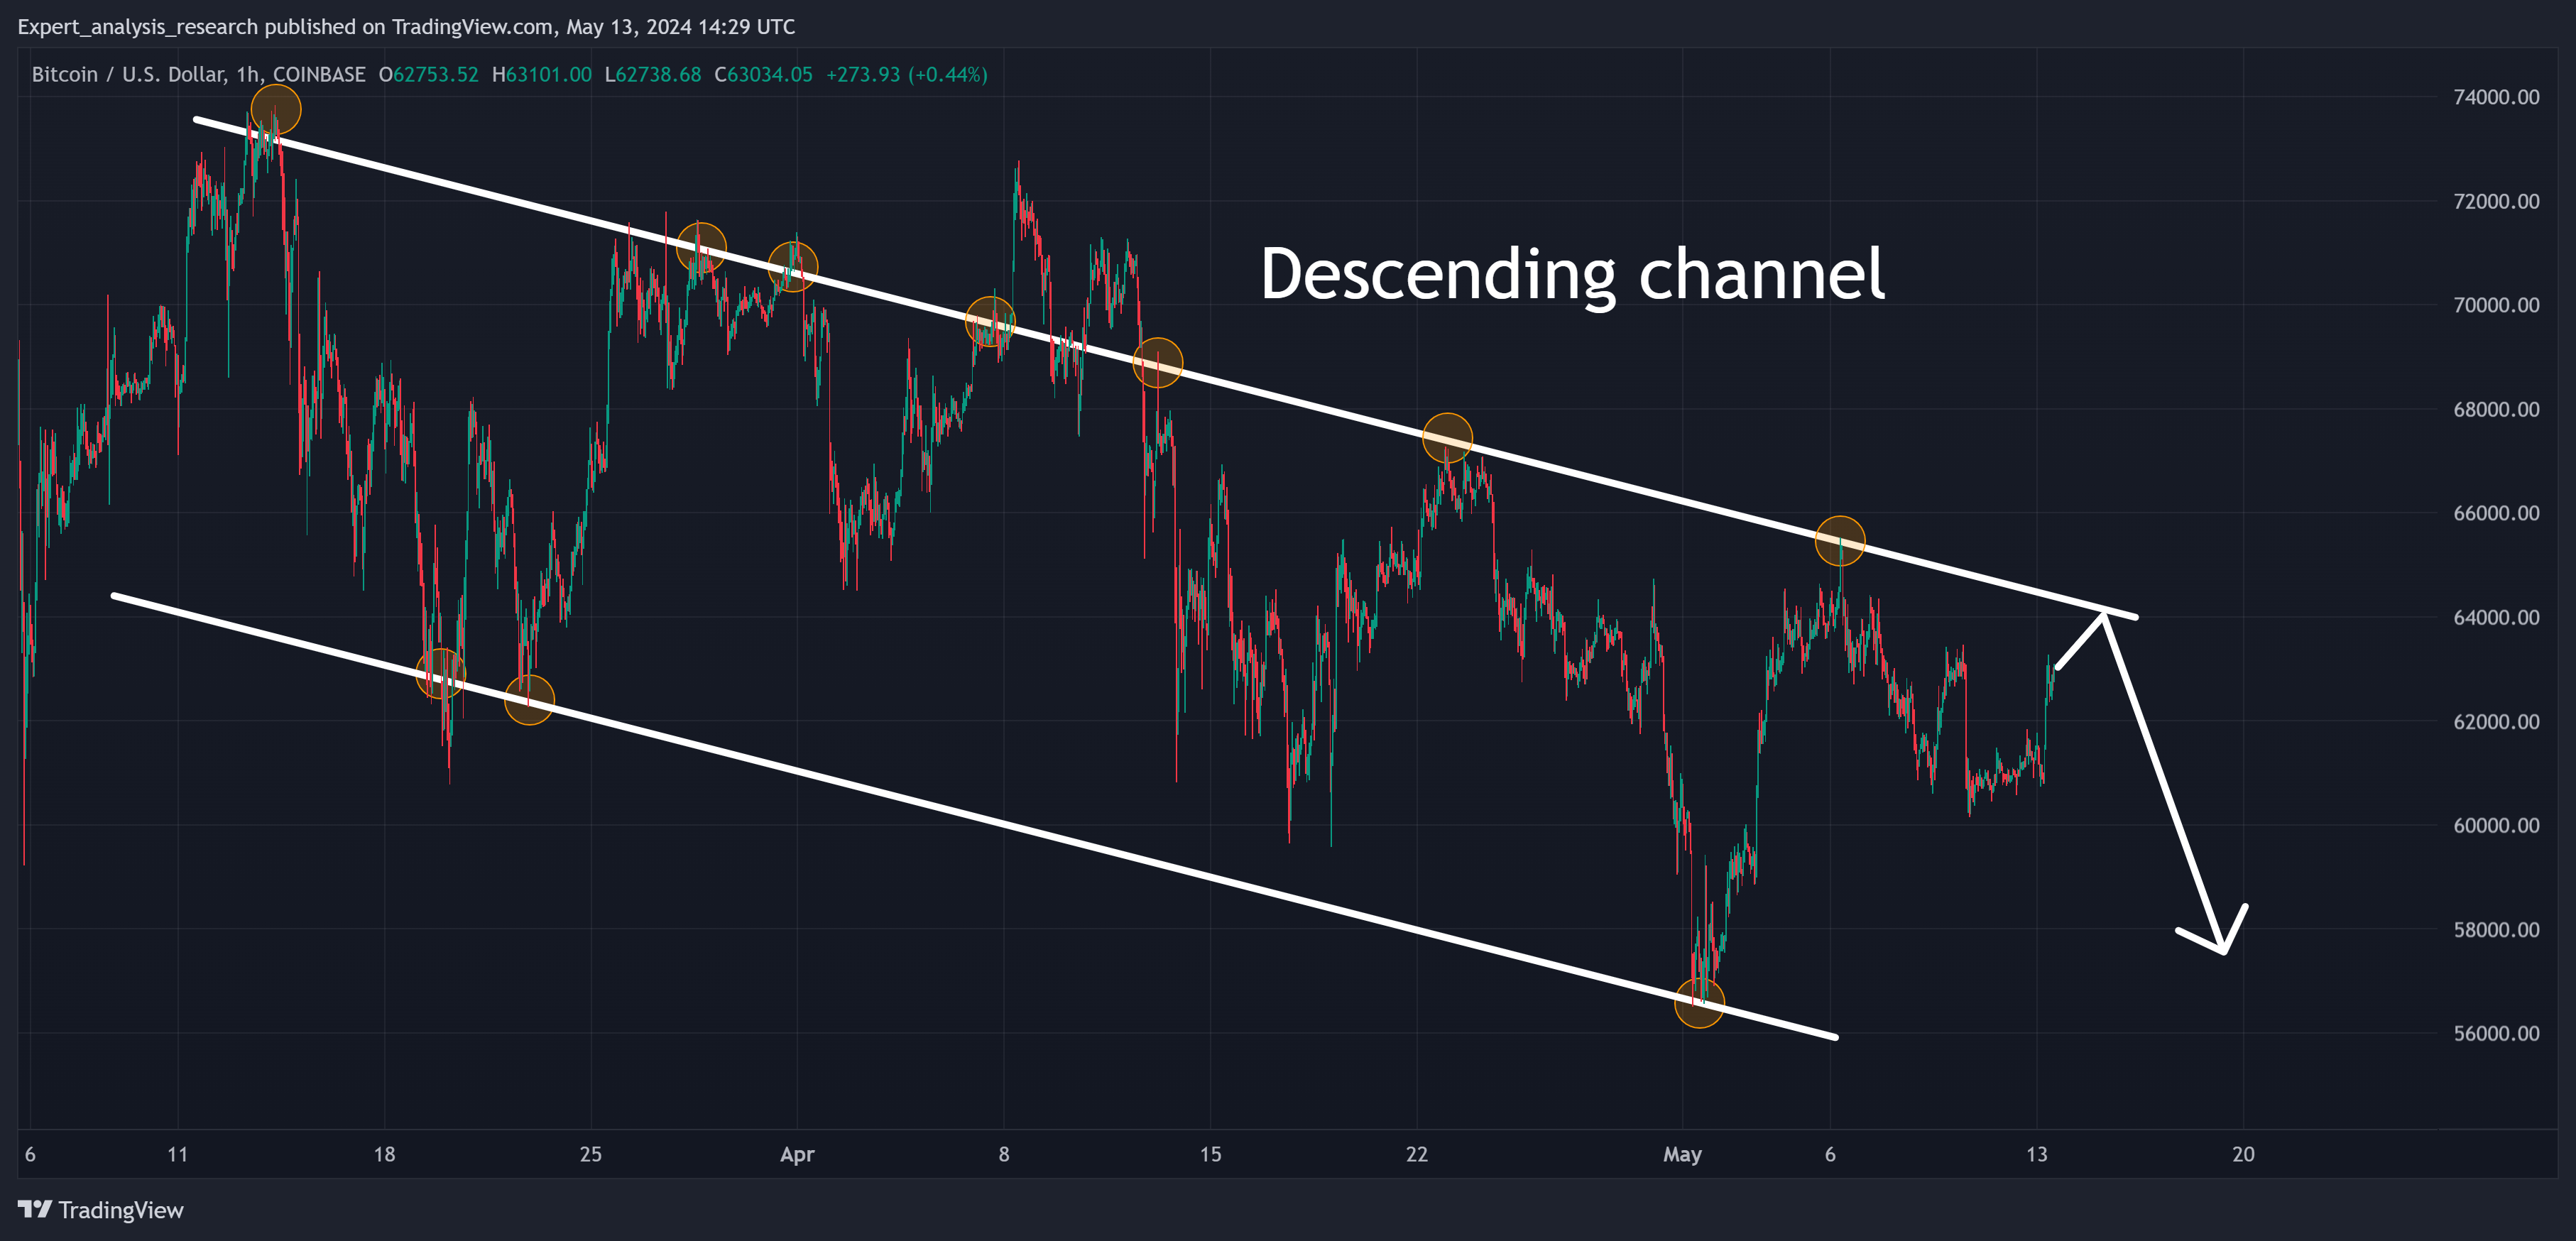The width and height of the screenshot is (2576, 1241).
Task: Click the TradingView logo at bottom left
Action: click(x=101, y=1210)
